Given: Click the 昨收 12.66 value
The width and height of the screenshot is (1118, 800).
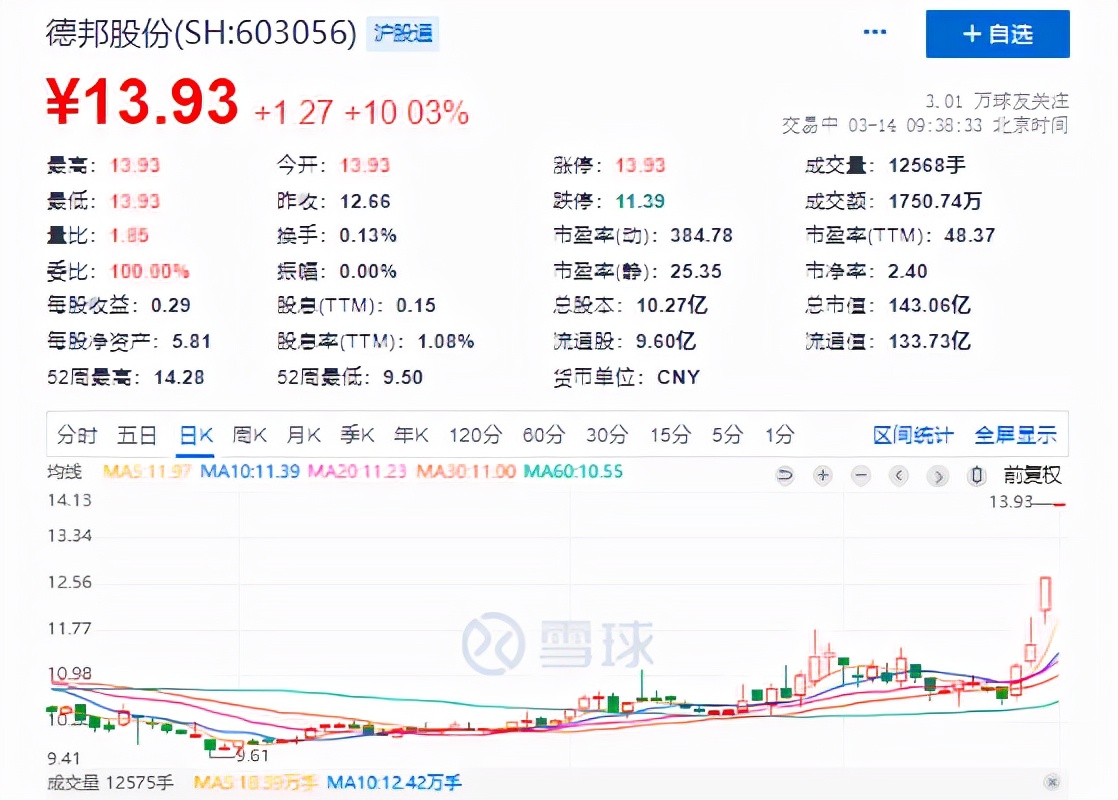Looking at the screenshot, I should (365, 201).
